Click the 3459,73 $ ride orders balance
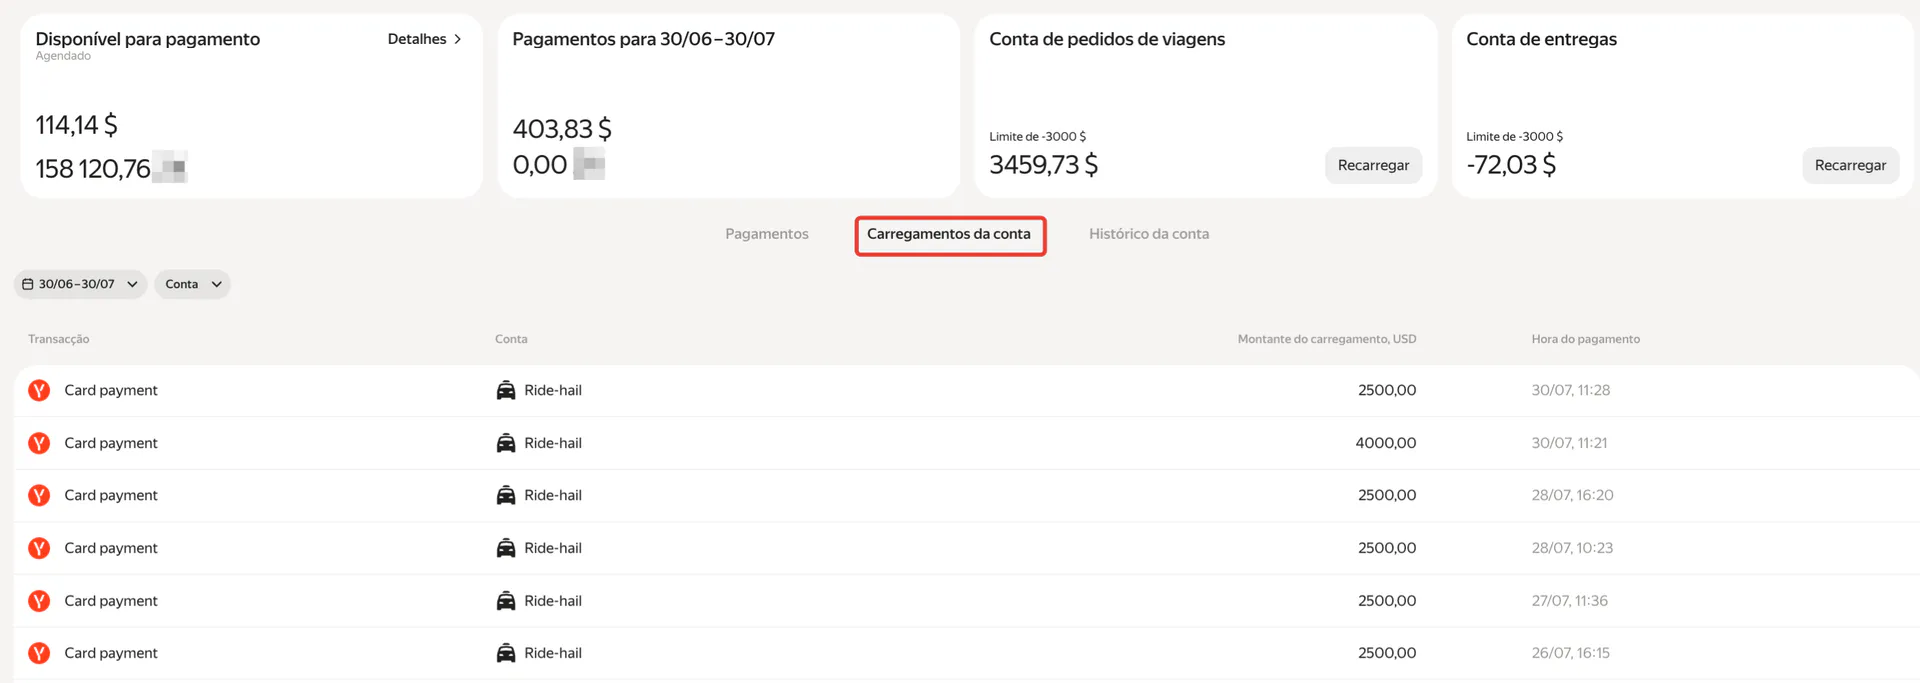Image resolution: width=1920 pixels, height=683 pixels. coord(1044,165)
